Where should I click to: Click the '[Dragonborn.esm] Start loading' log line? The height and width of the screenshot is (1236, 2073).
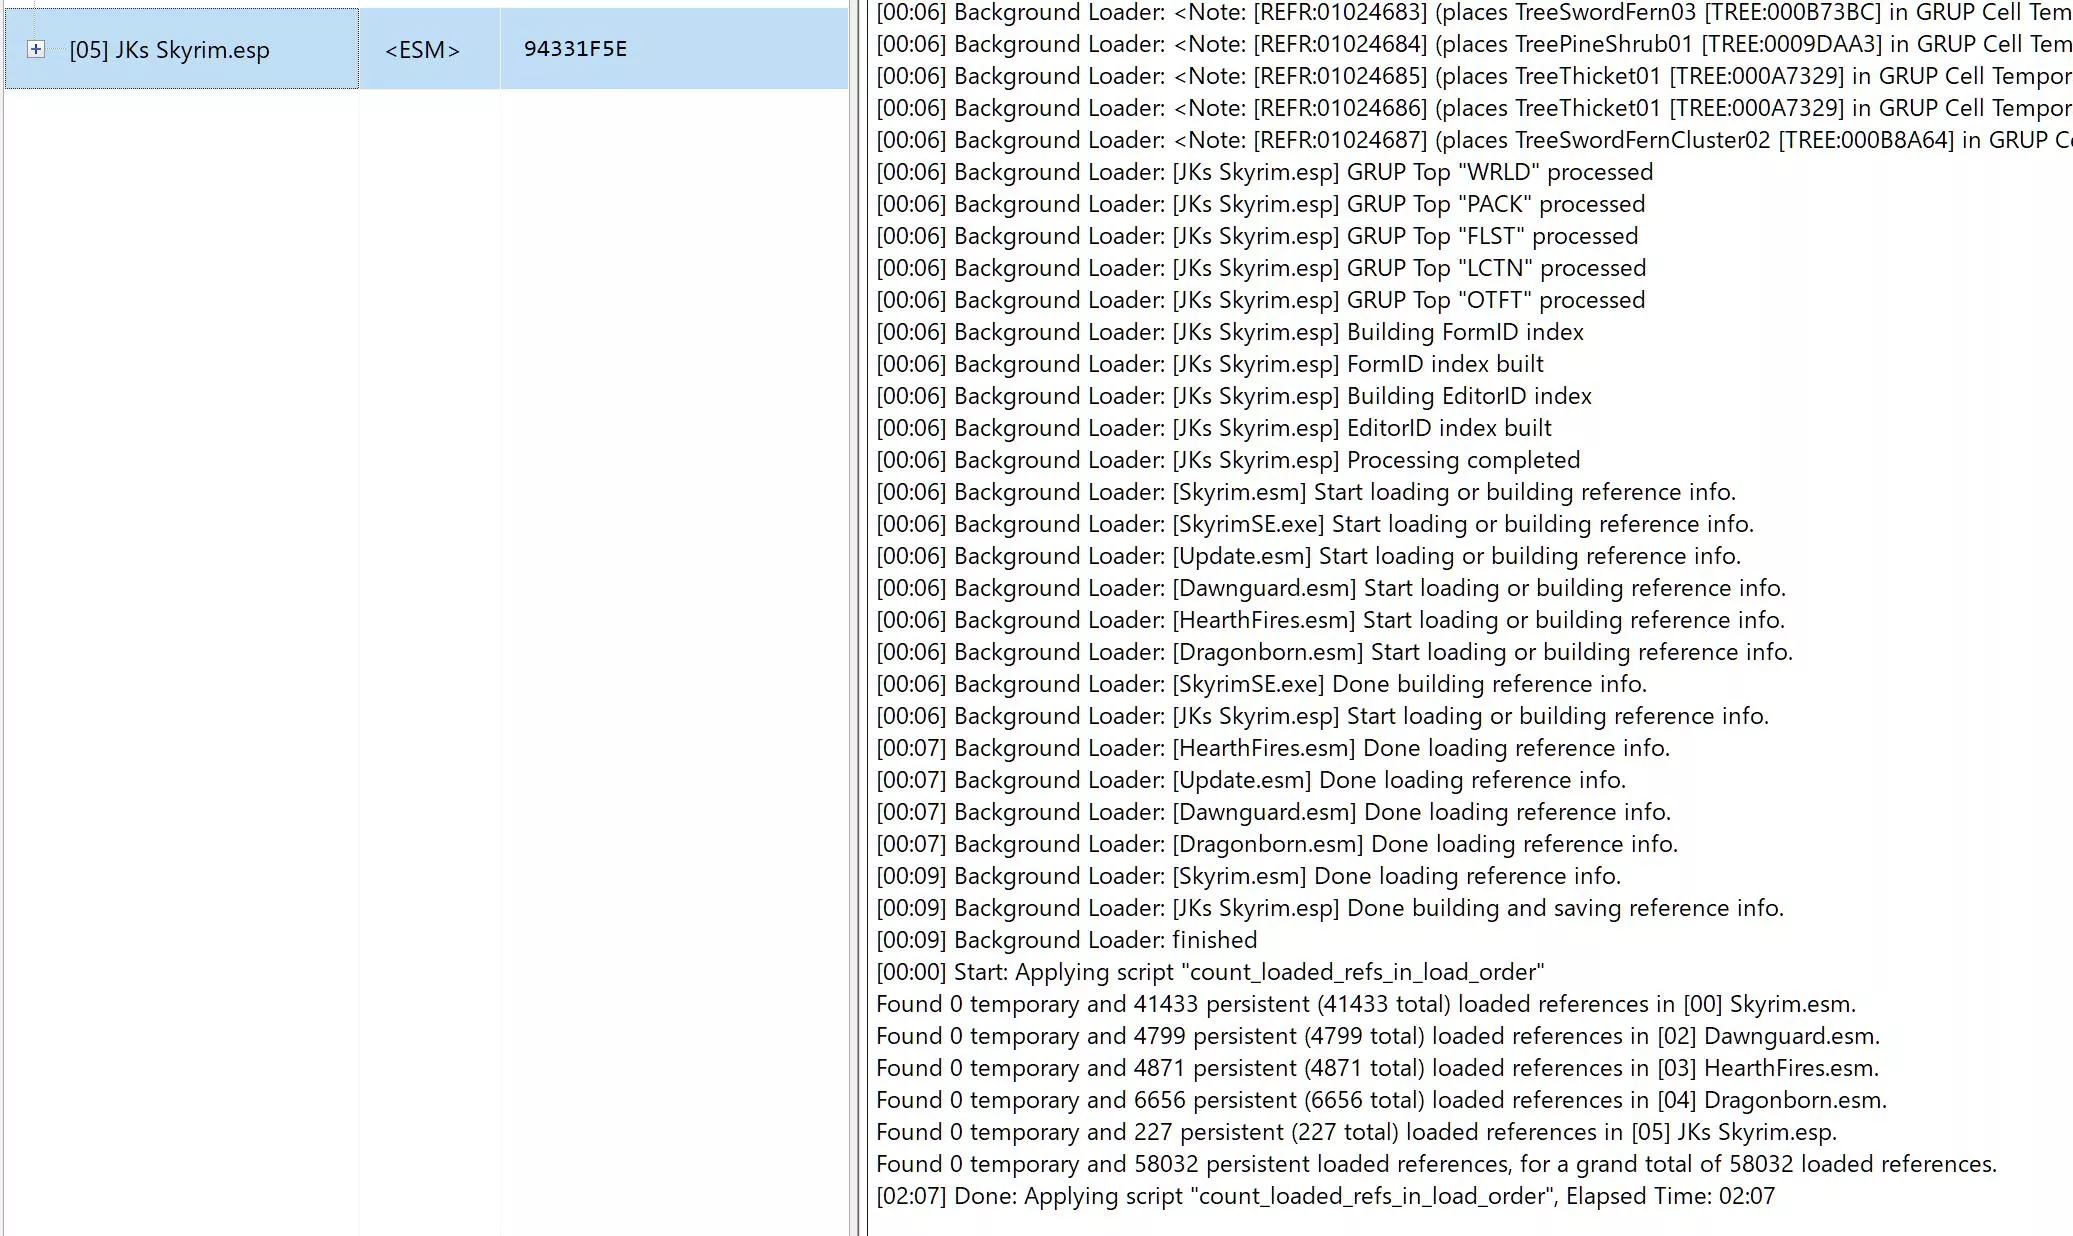coord(1334,652)
